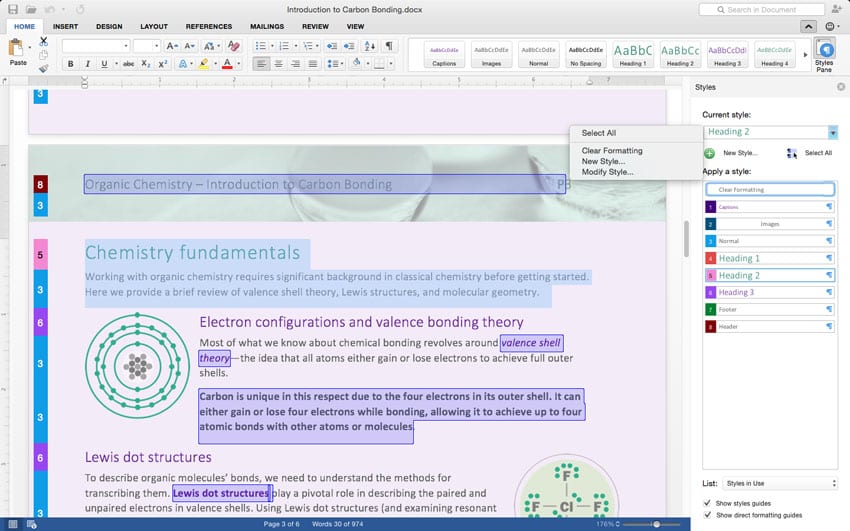
Task: Switch to the INSERT ribbon tab
Action: [66, 26]
